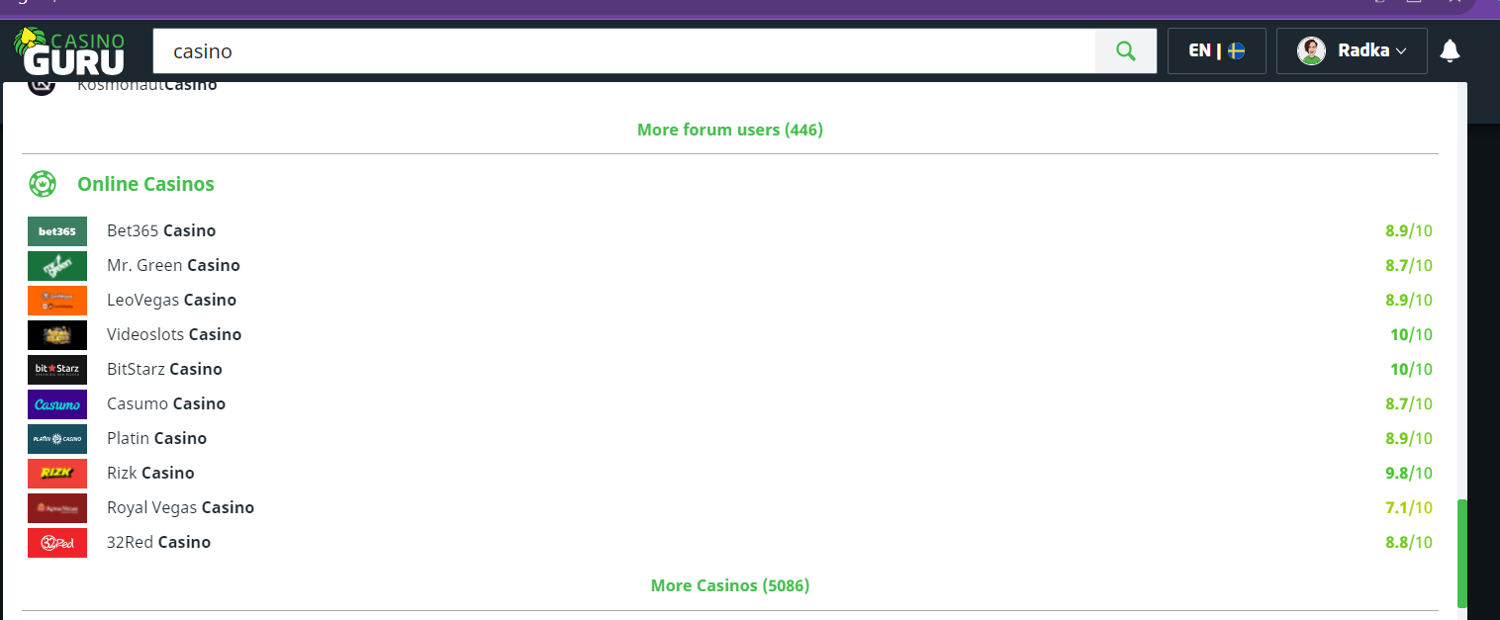Click the green vertical scrollbar thumb
This screenshot has width=1500, height=620.
pyautogui.click(x=1462, y=553)
